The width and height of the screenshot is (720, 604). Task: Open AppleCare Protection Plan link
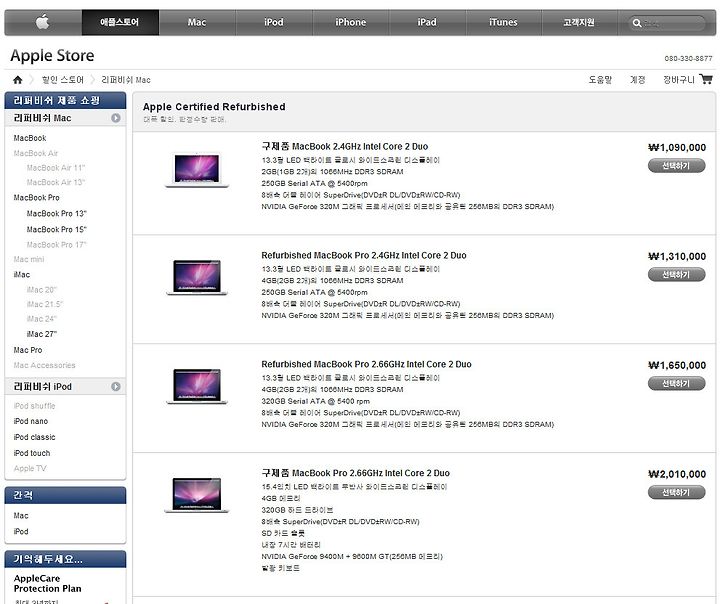click(x=48, y=583)
